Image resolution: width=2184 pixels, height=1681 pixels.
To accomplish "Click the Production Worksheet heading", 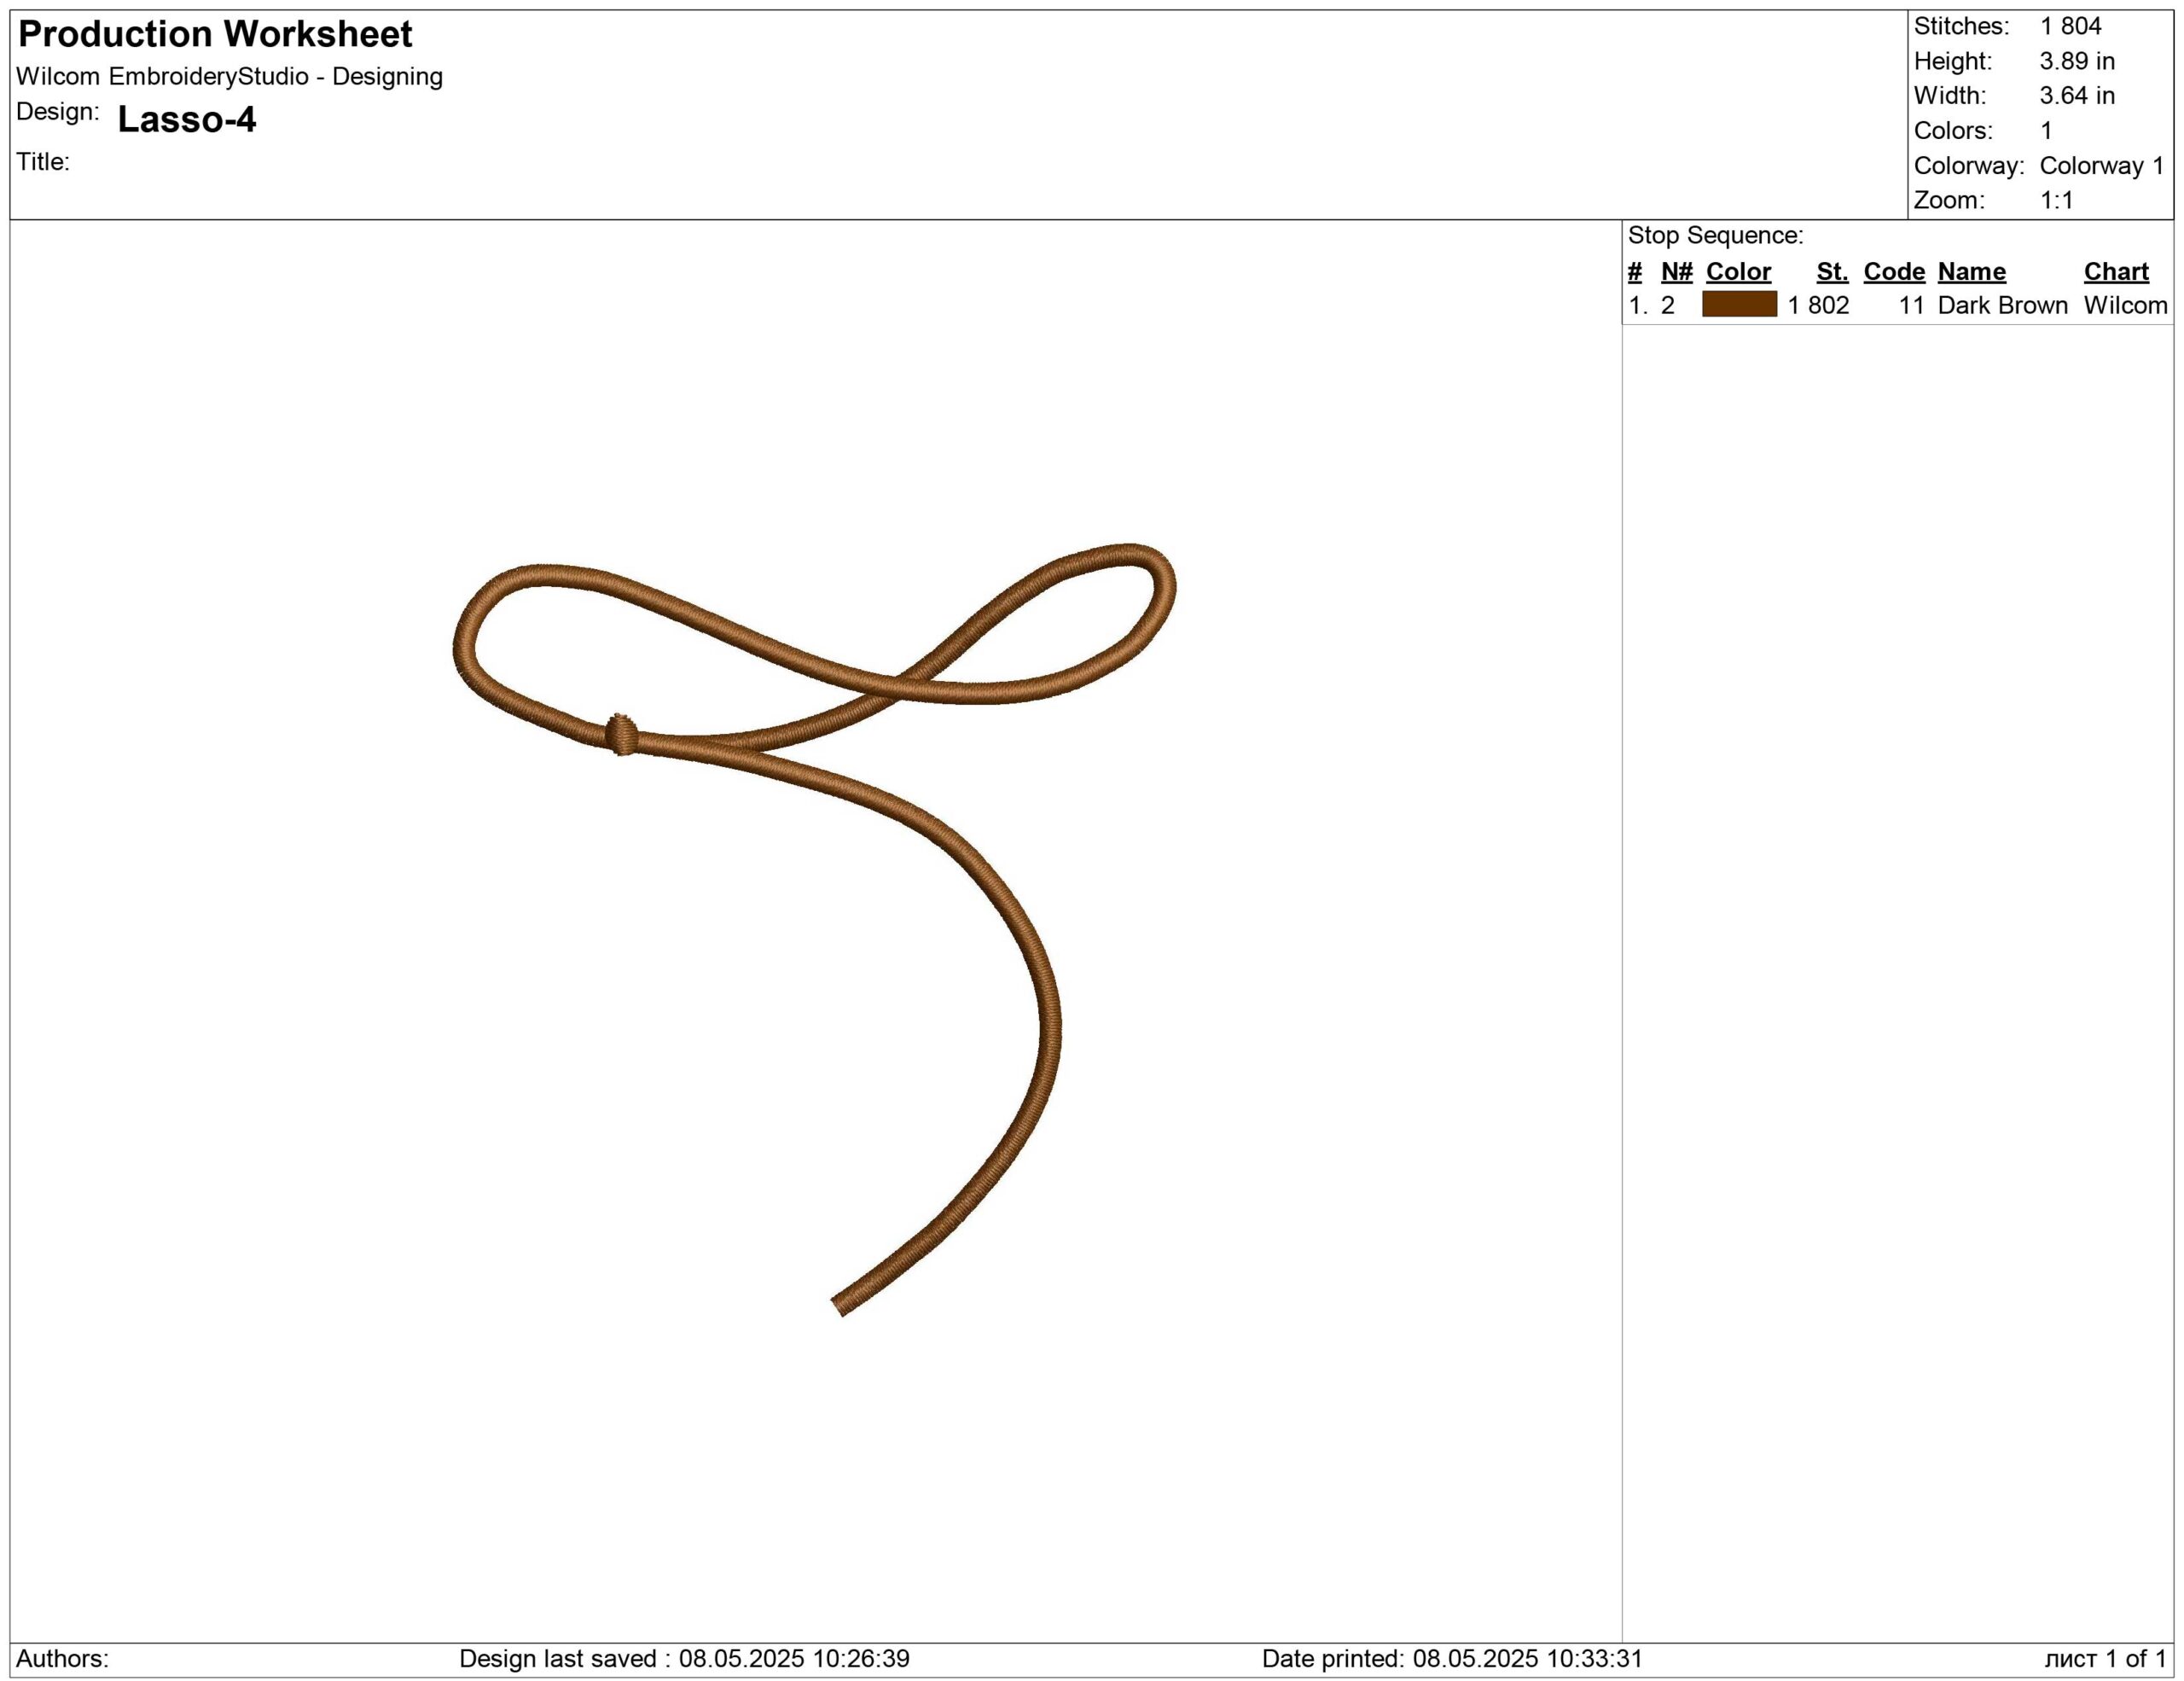I will [x=215, y=35].
